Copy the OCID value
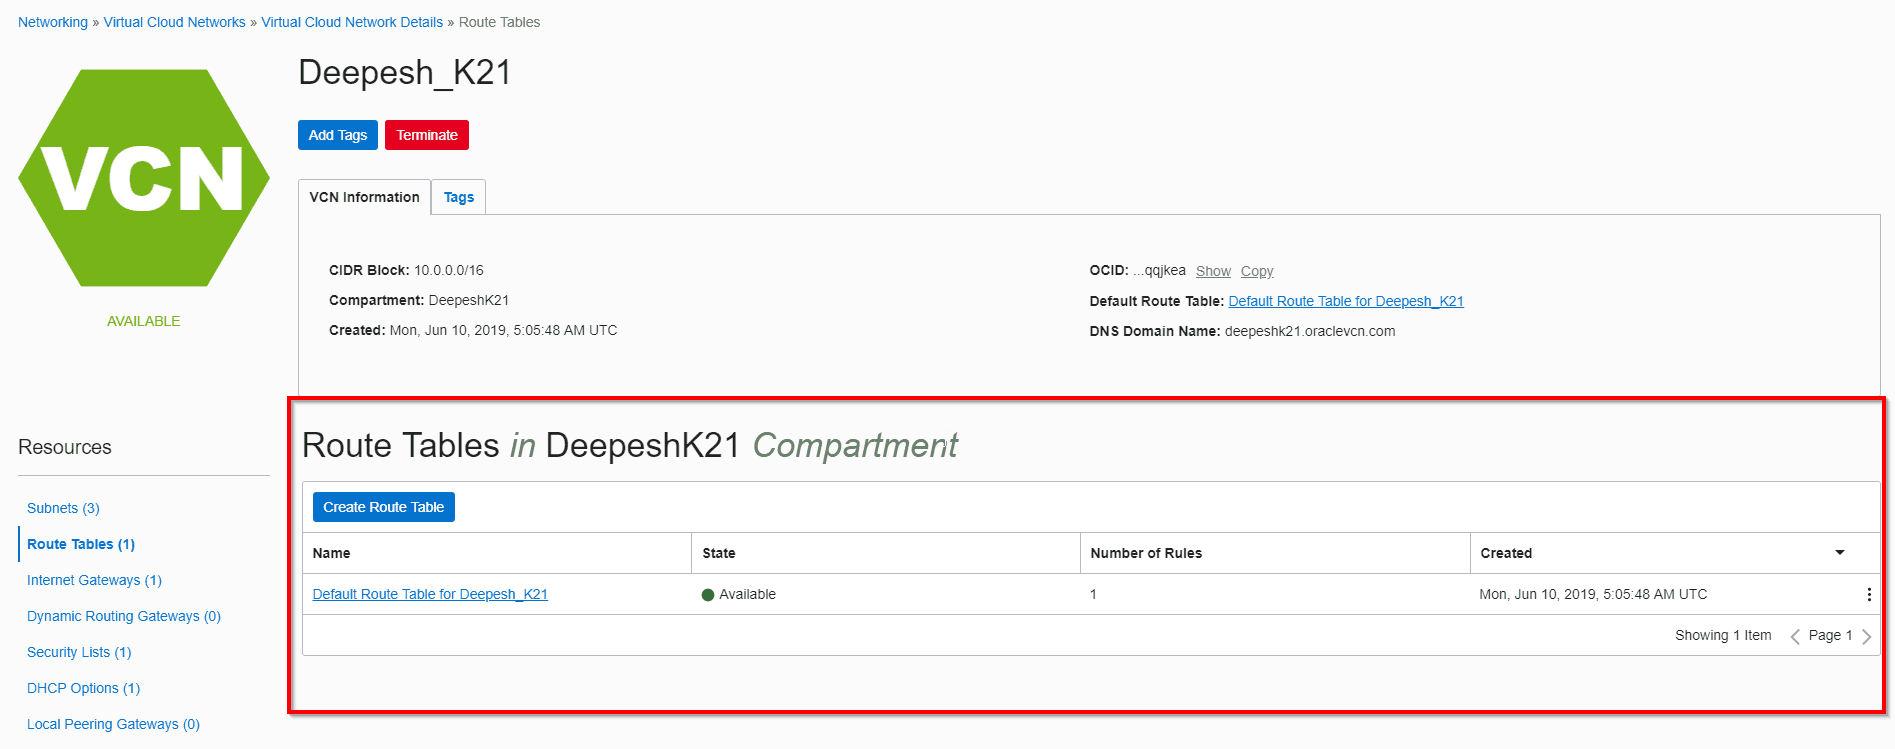The height and width of the screenshot is (749, 1895). point(1257,271)
